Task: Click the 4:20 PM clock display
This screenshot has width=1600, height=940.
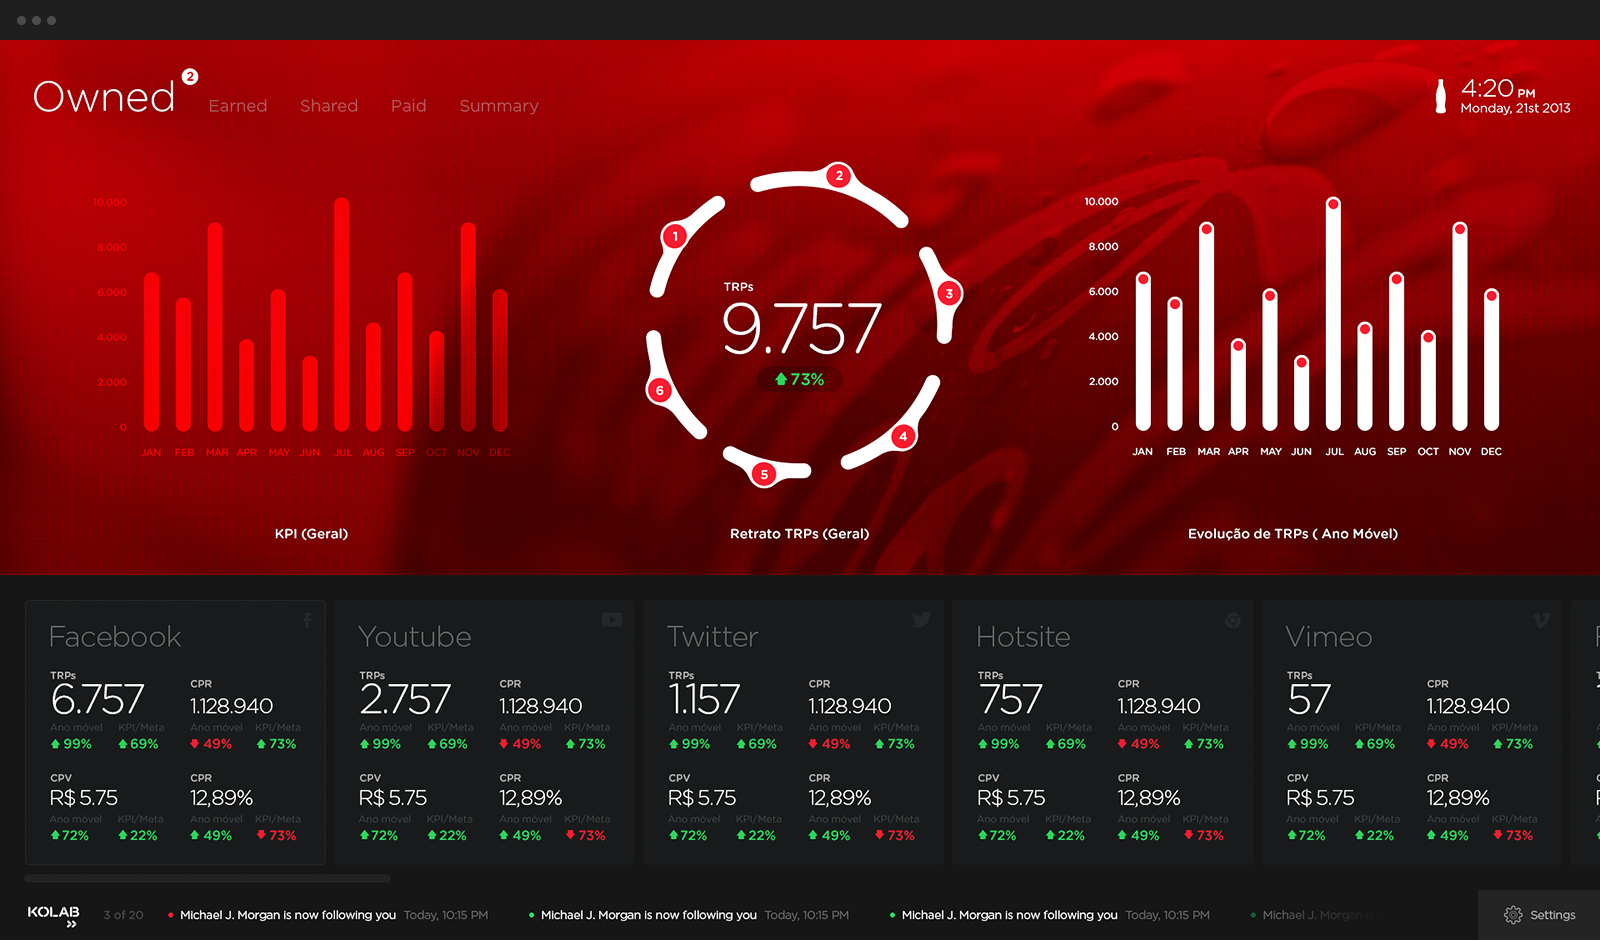Action: tap(1498, 88)
